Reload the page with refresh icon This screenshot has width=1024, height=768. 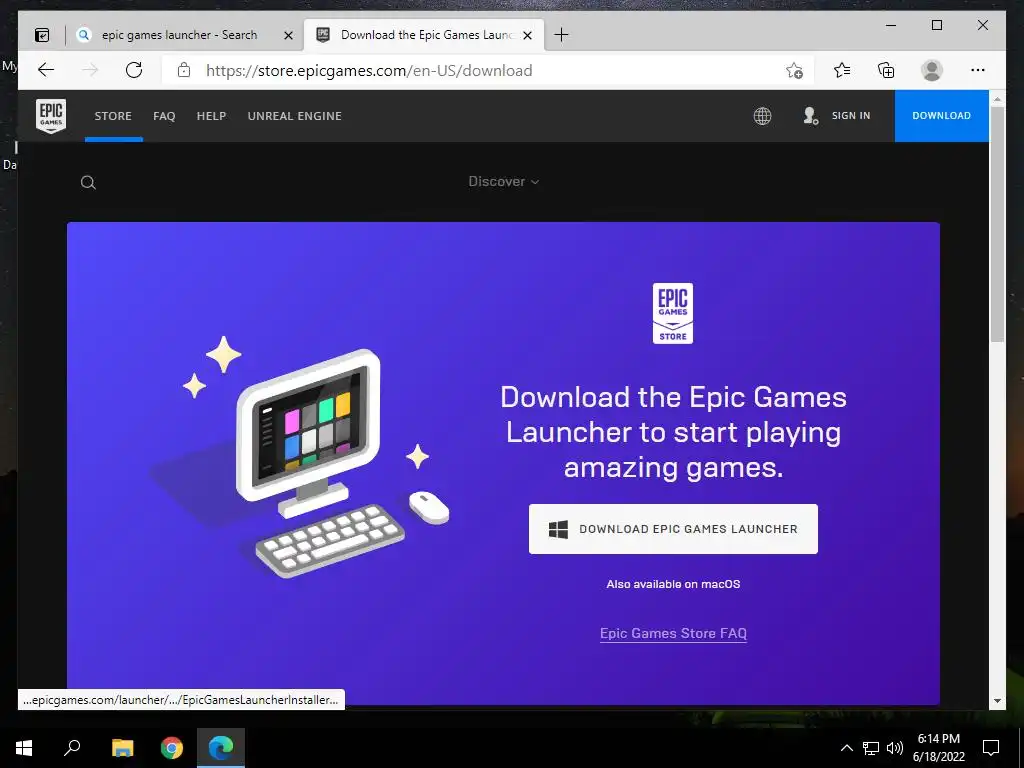click(134, 70)
